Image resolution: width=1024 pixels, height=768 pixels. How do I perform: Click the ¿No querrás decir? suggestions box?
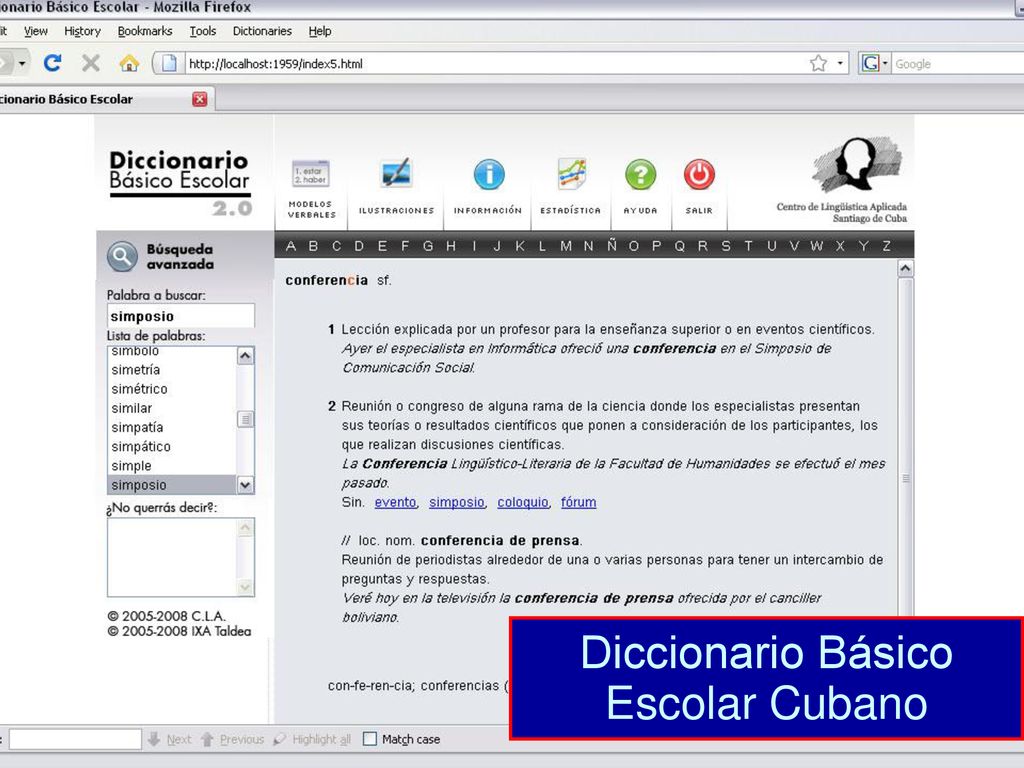coord(180,557)
